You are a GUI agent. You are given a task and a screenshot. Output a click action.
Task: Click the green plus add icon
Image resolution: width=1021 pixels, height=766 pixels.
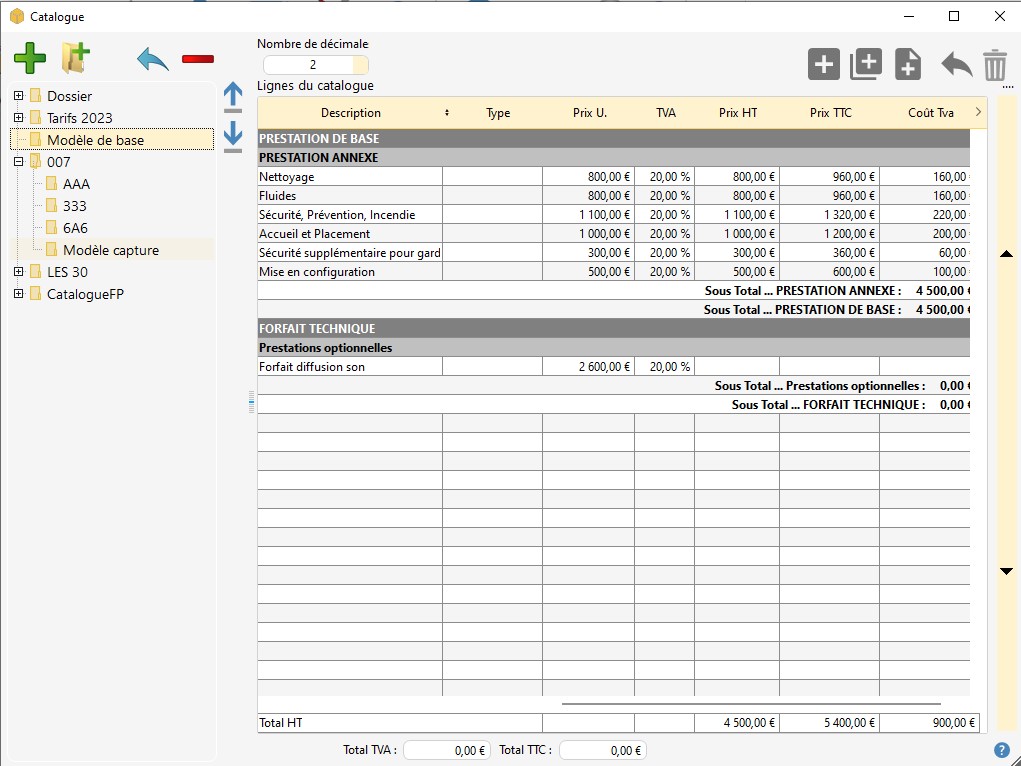30,58
